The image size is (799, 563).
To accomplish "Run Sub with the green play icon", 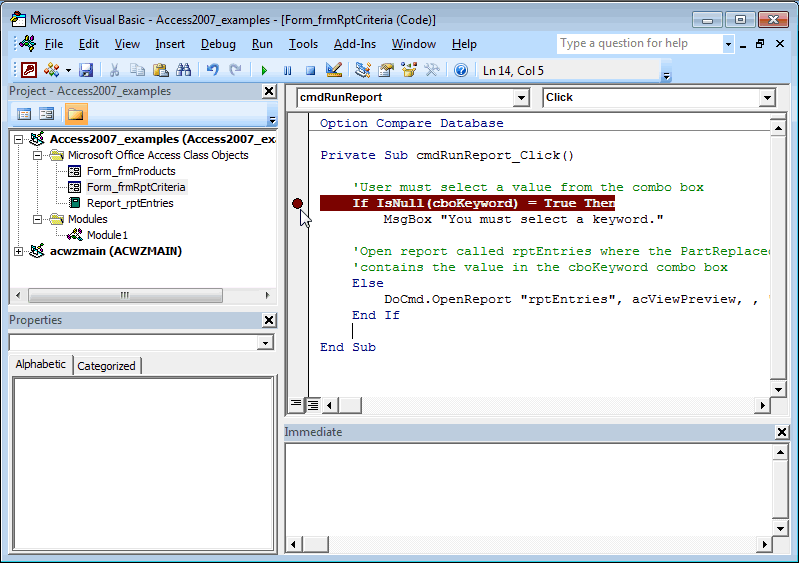I will click(x=264, y=70).
